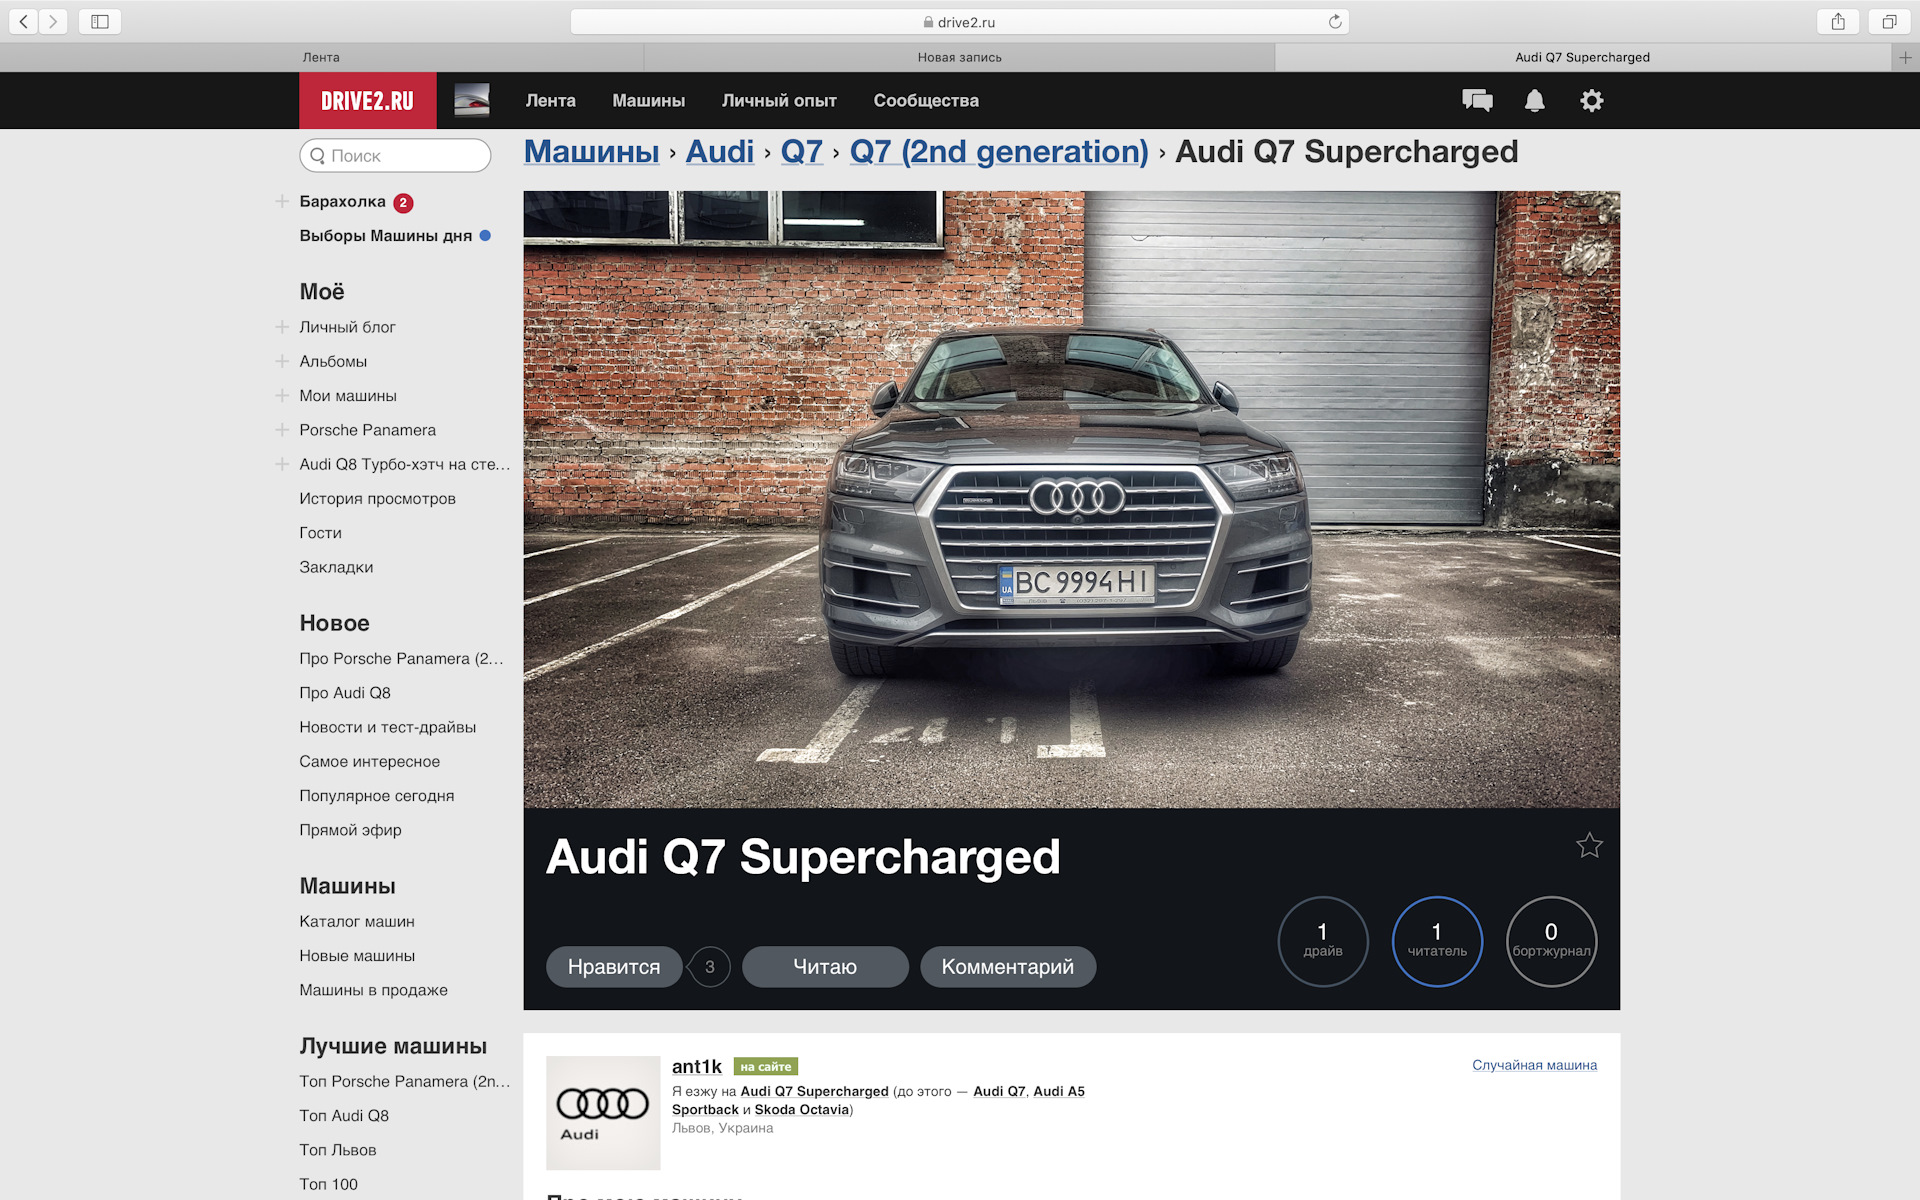Open the messages chat bubble icon
The height and width of the screenshot is (1200, 1920).
tap(1477, 100)
